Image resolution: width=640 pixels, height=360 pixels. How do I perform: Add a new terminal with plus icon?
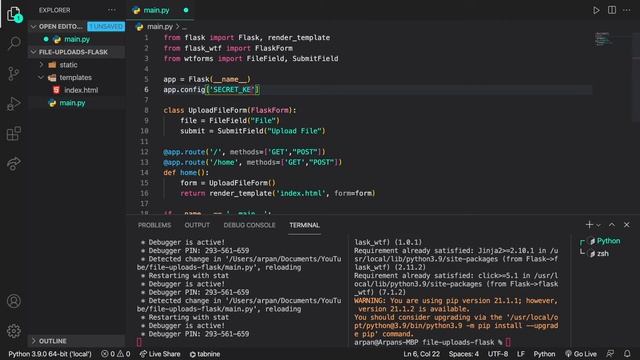(x=589, y=225)
